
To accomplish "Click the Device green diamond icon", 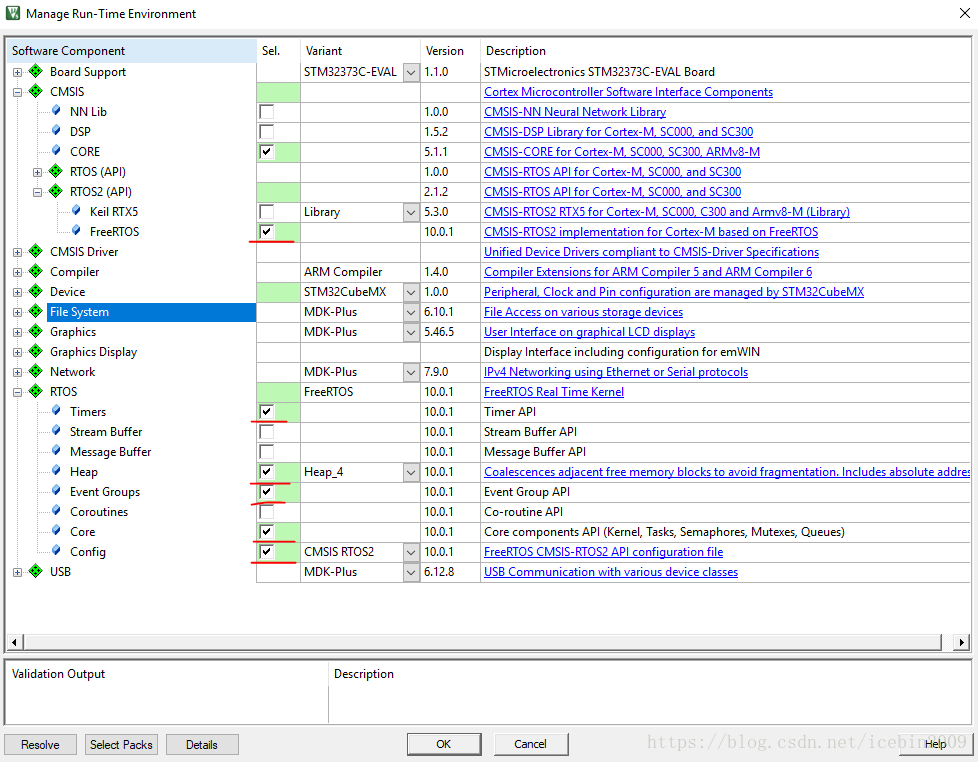I will tap(36, 291).
